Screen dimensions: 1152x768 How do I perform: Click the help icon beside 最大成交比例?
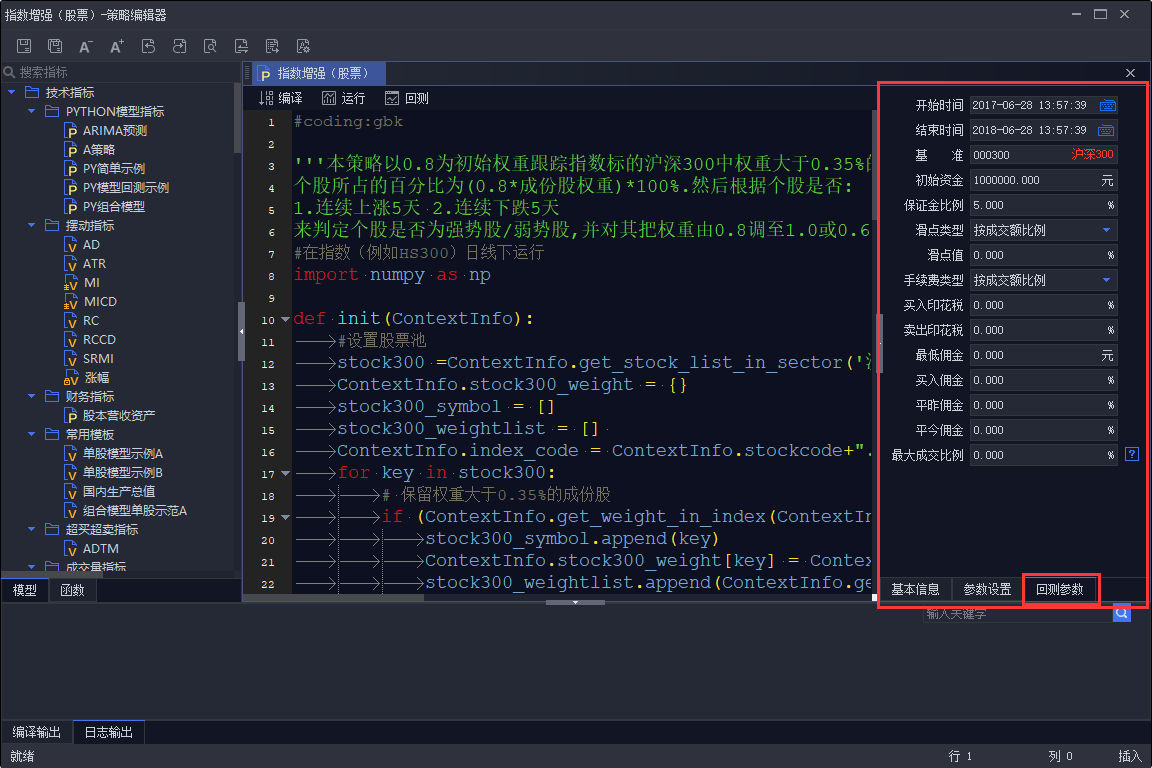point(1132,455)
